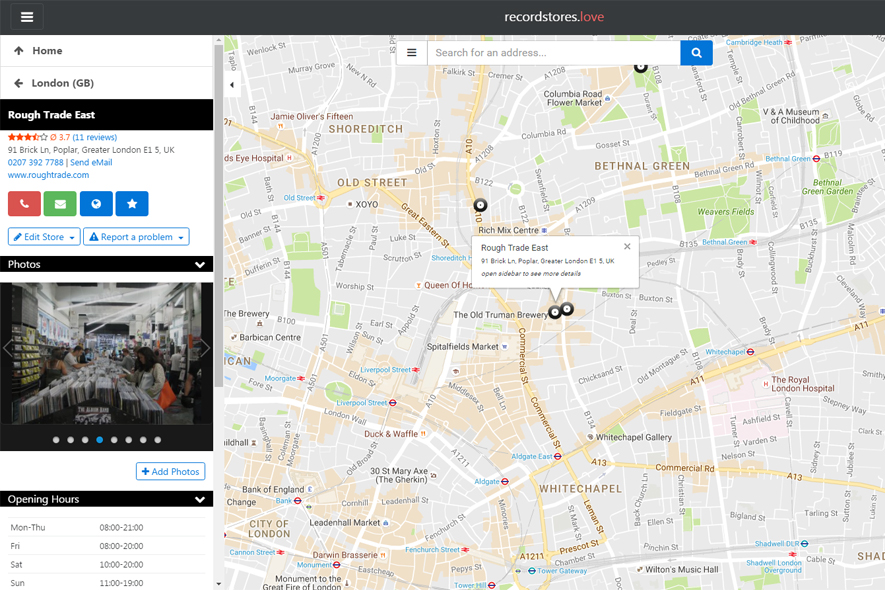
Task: Click the green email envelope button
Action: (60, 204)
